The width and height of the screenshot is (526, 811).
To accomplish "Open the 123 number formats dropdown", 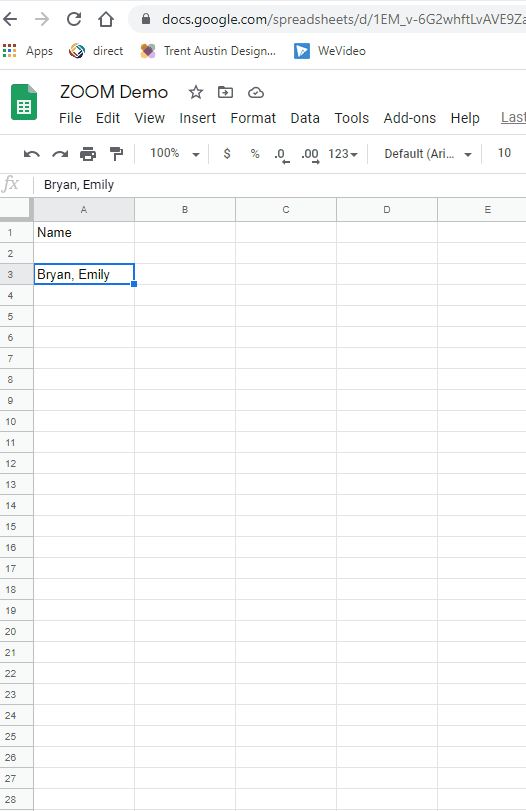I will [x=342, y=154].
